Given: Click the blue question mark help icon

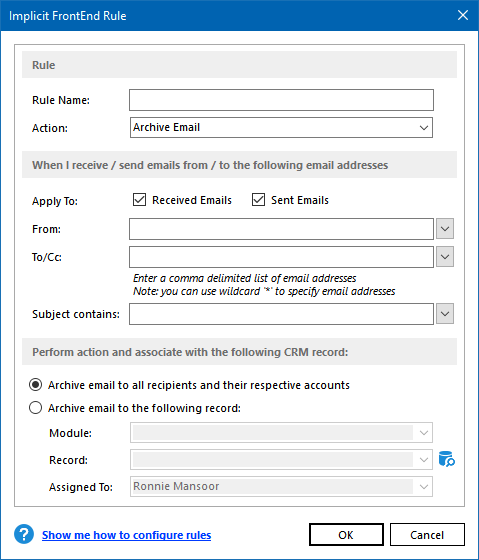Looking at the screenshot, I should click(24, 534).
